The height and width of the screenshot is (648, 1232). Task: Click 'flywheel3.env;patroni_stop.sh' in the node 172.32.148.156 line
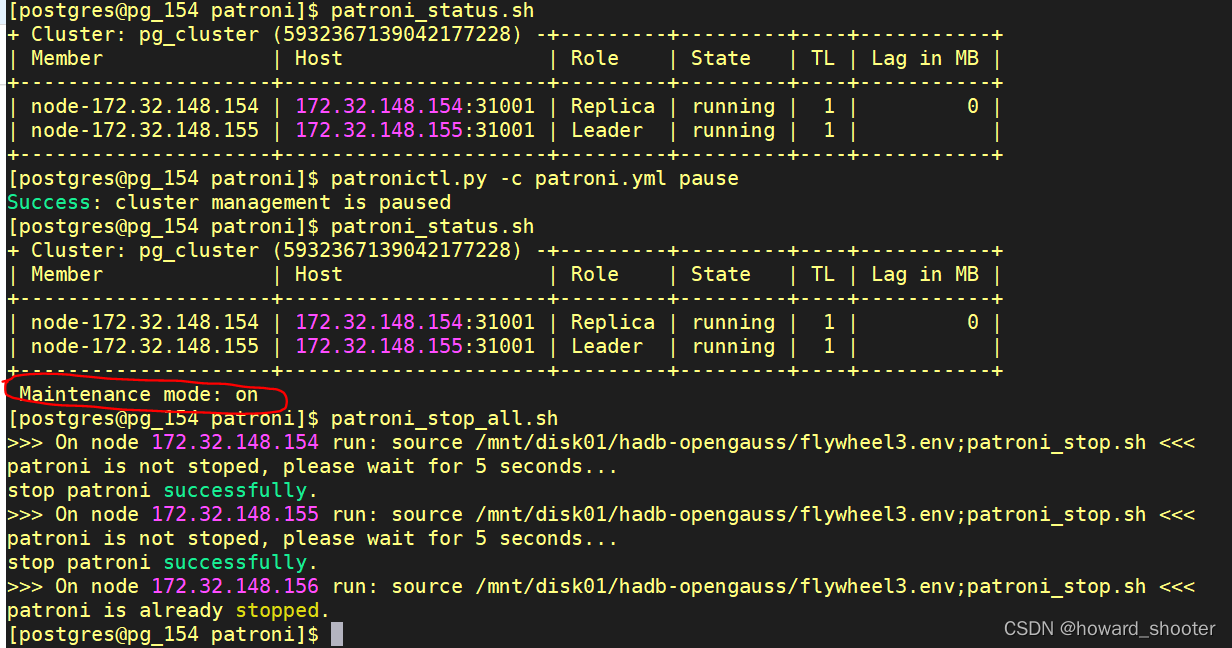coord(973,587)
